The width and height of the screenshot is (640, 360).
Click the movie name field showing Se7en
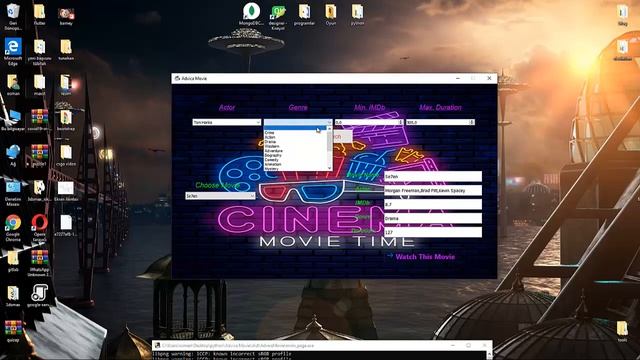coord(433,176)
